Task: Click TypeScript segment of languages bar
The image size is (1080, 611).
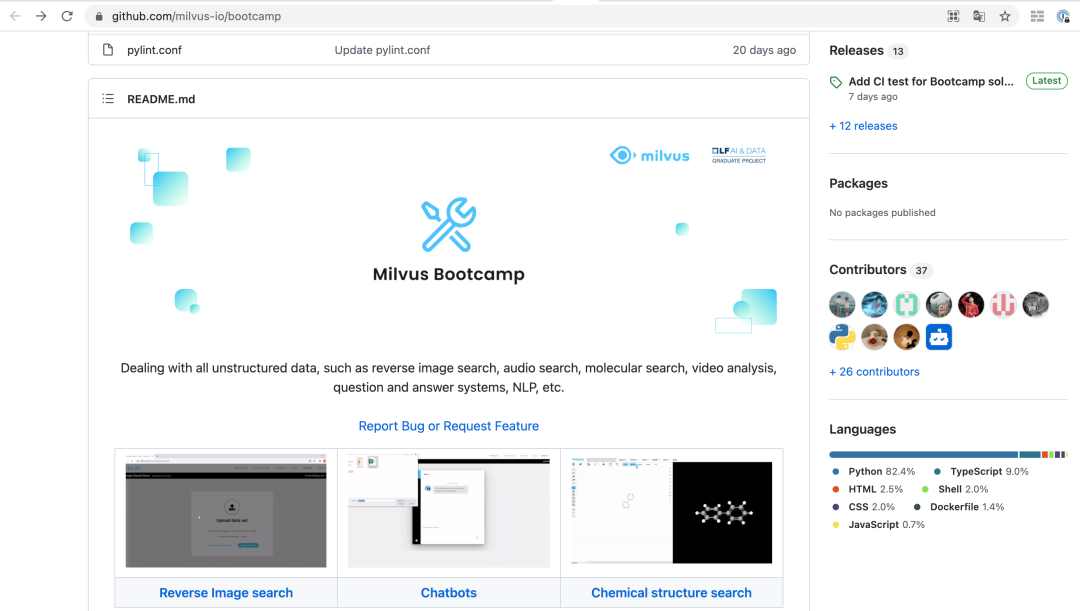Action: point(1030,455)
